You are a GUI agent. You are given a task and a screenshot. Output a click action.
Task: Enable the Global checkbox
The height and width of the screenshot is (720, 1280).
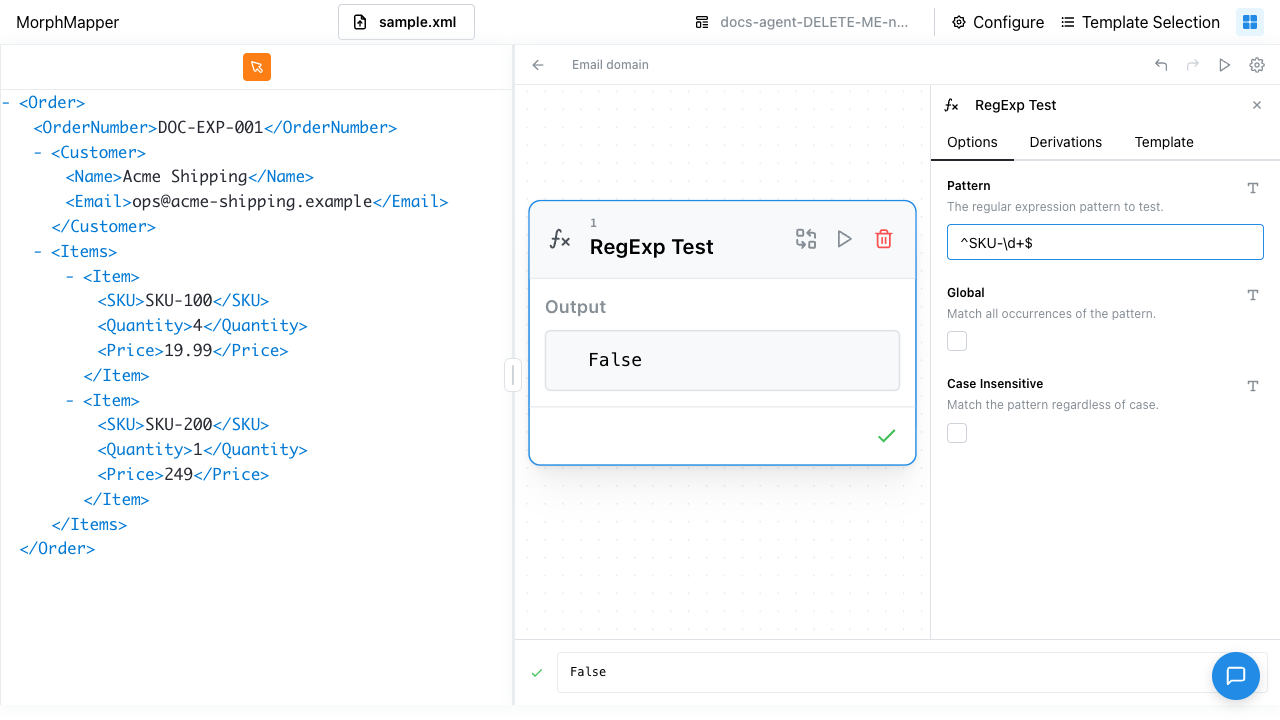click(x=957, y=342)
